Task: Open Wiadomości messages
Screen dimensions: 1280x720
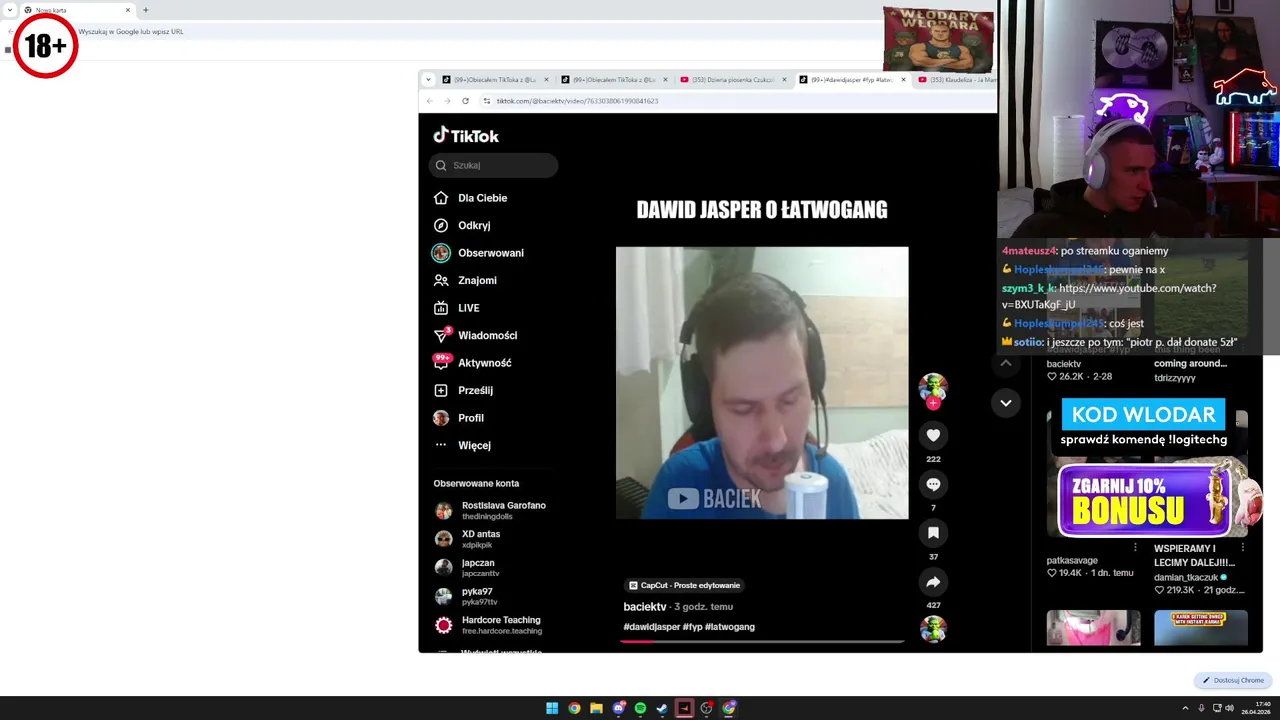Action: pos(475,335)
